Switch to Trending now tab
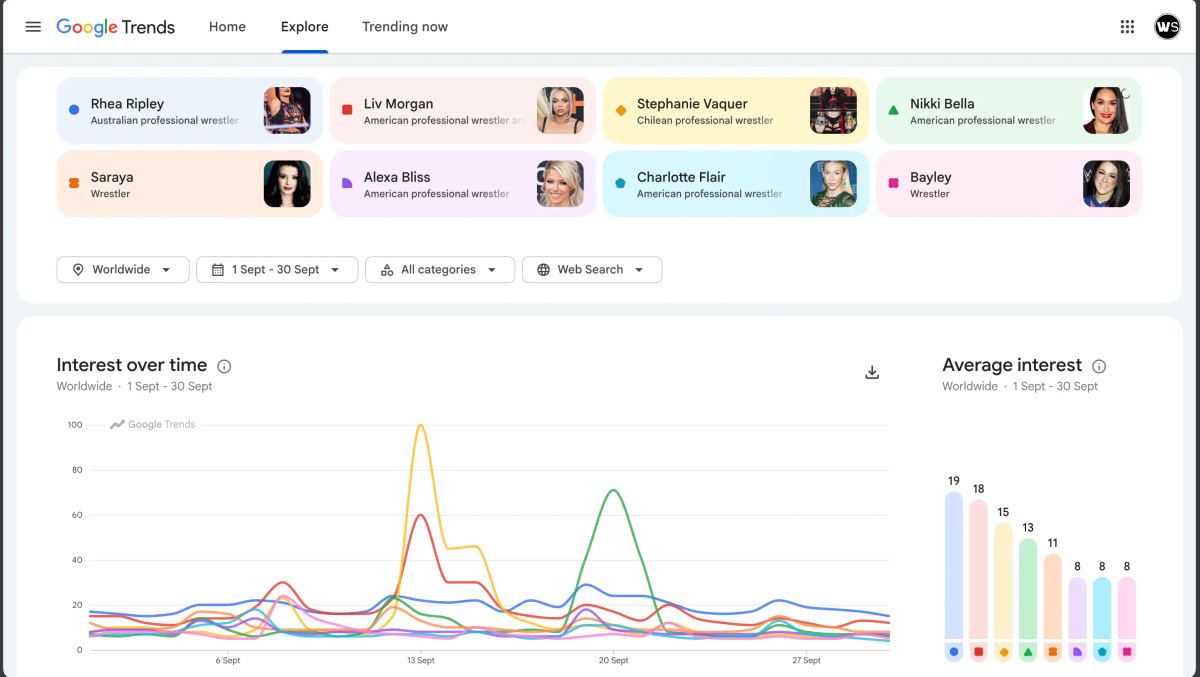Image resolution: width=1200 pixels, height=677 pixels. point(405,27)
